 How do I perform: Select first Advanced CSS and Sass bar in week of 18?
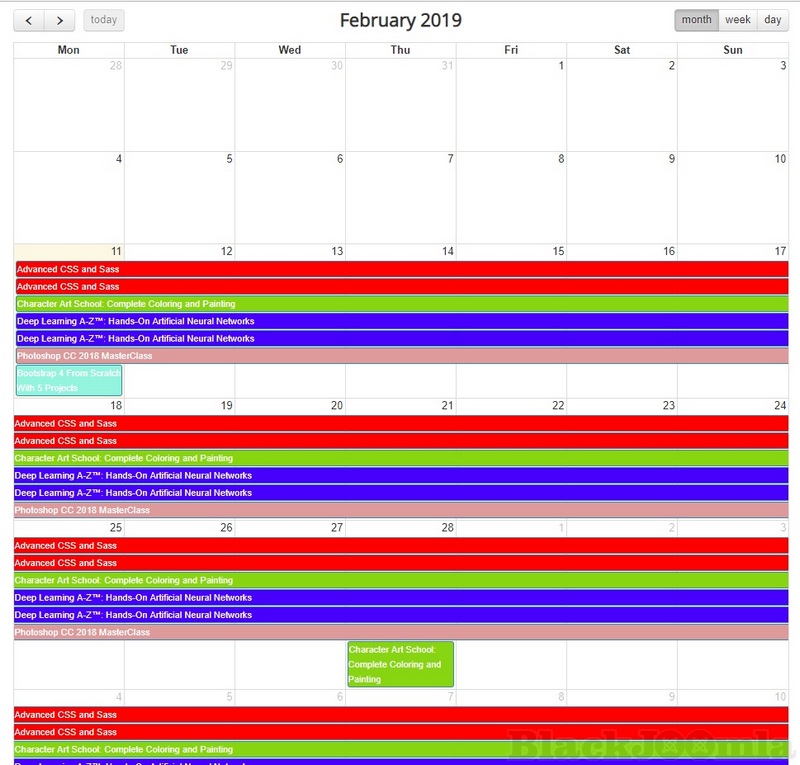point(400,424)
